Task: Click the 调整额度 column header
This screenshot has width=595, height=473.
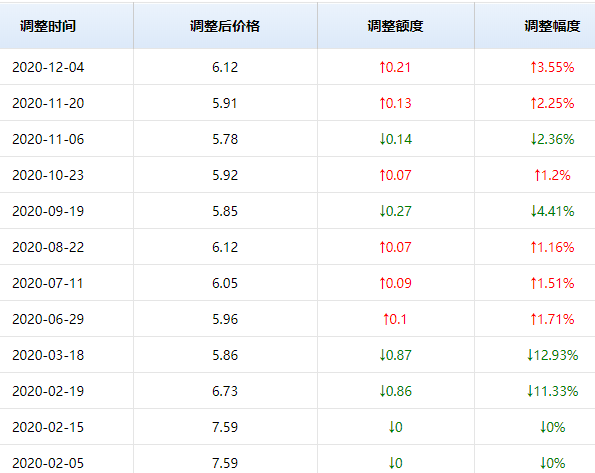Action: tap(395, 26)
